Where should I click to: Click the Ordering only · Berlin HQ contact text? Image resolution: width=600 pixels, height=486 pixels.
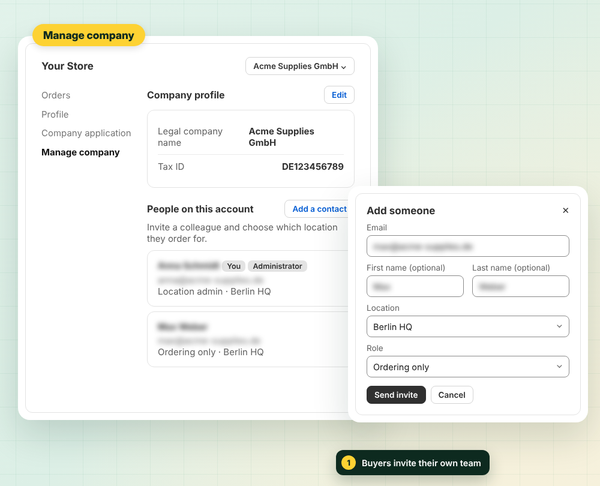(x=210, y=352)
